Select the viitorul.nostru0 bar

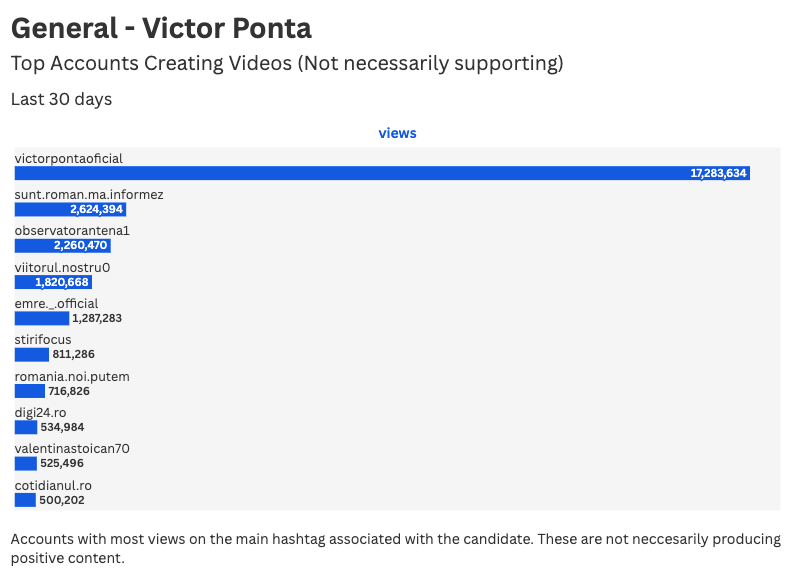pos(53,282)
